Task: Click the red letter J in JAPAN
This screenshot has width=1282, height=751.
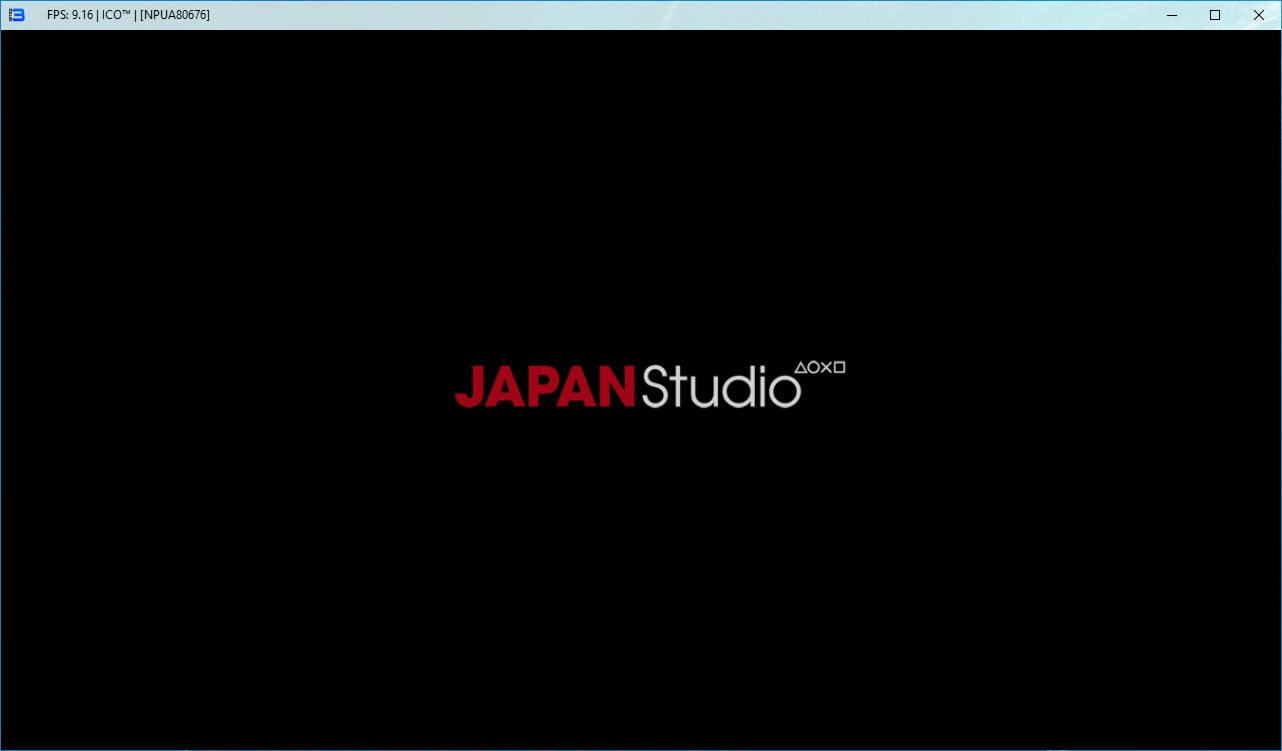Action: [x=470, y=387]
